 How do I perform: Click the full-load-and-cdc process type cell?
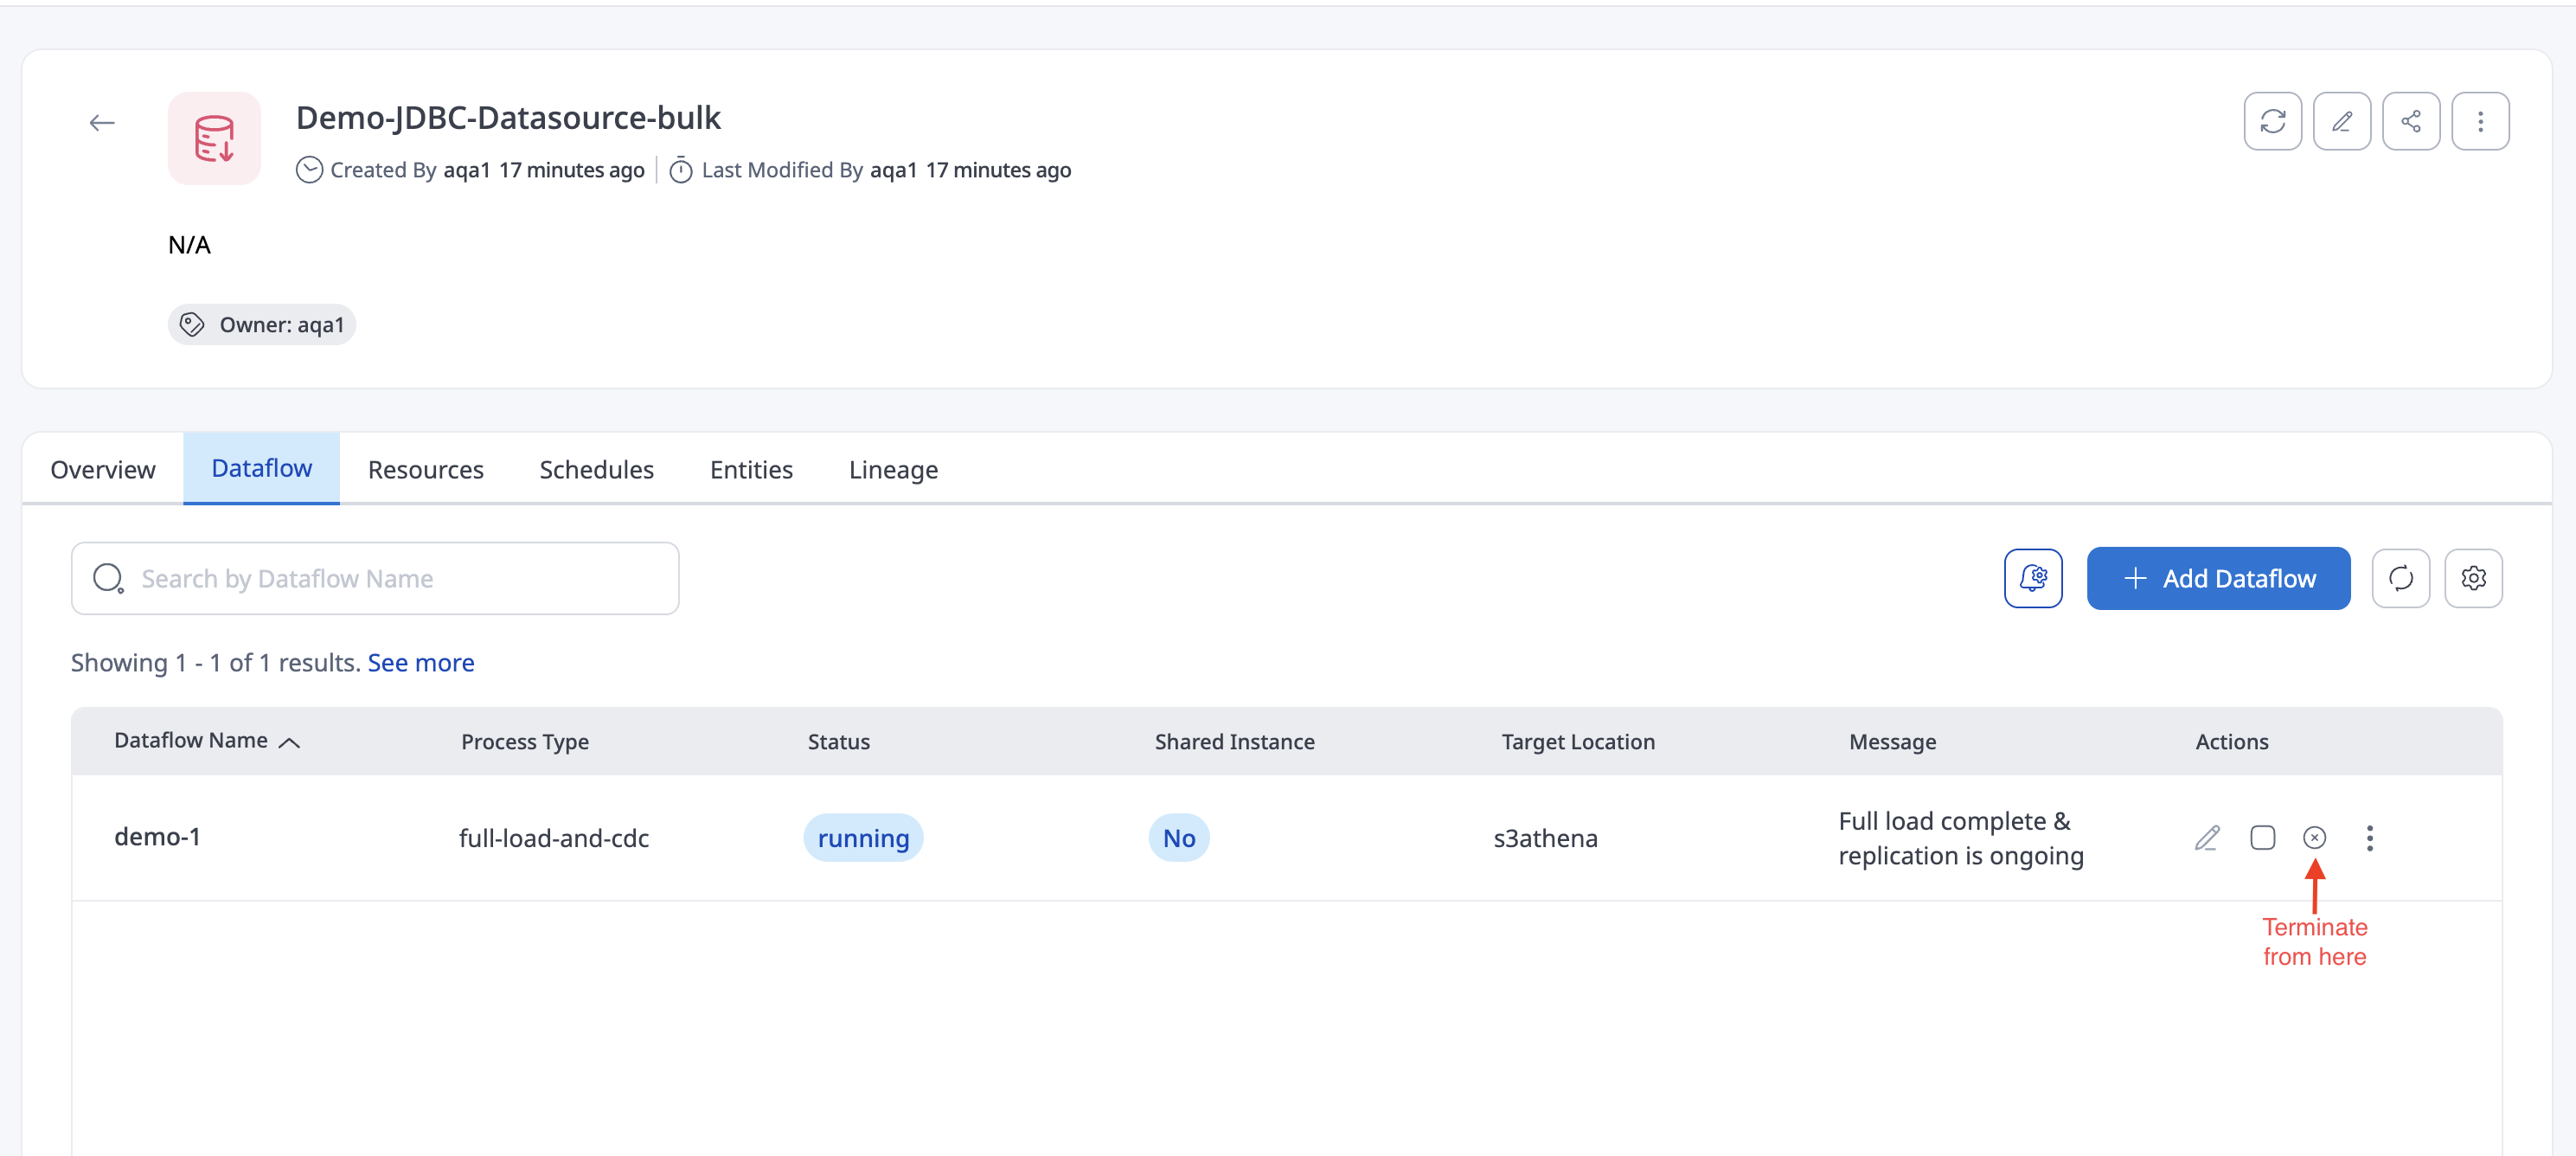pos(553,838)
